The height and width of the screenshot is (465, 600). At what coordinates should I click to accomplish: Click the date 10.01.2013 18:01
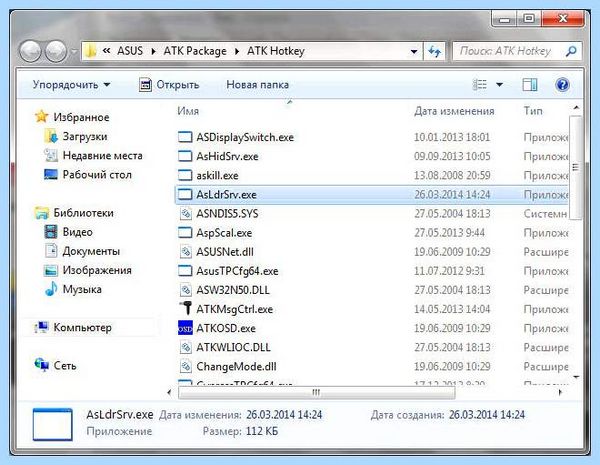[452, 137]
